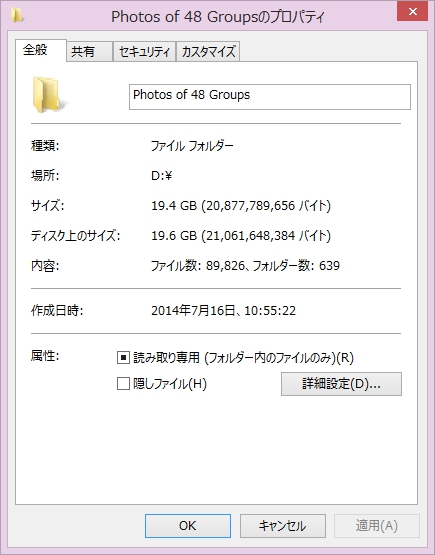The height and width of the screenshot is (555, 435).
Task: Click the キャンセル button
Action: pyautogui.click(x=282, y=526)
